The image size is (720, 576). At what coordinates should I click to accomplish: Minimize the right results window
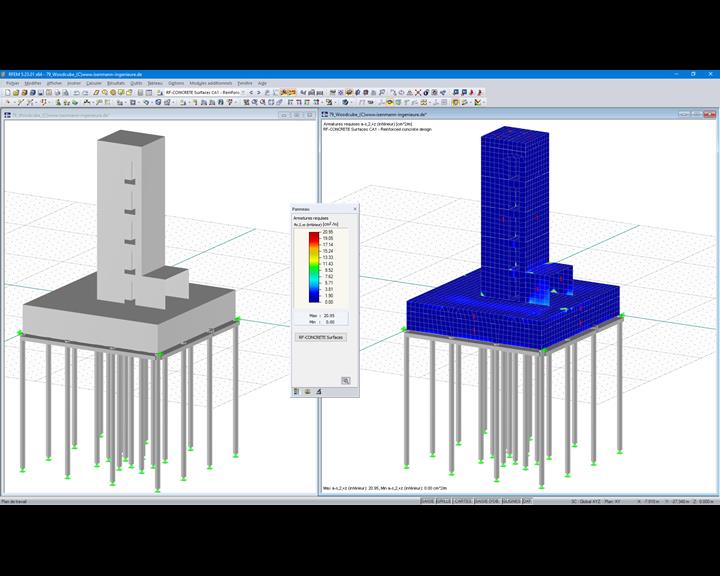[x=684, y=114]
